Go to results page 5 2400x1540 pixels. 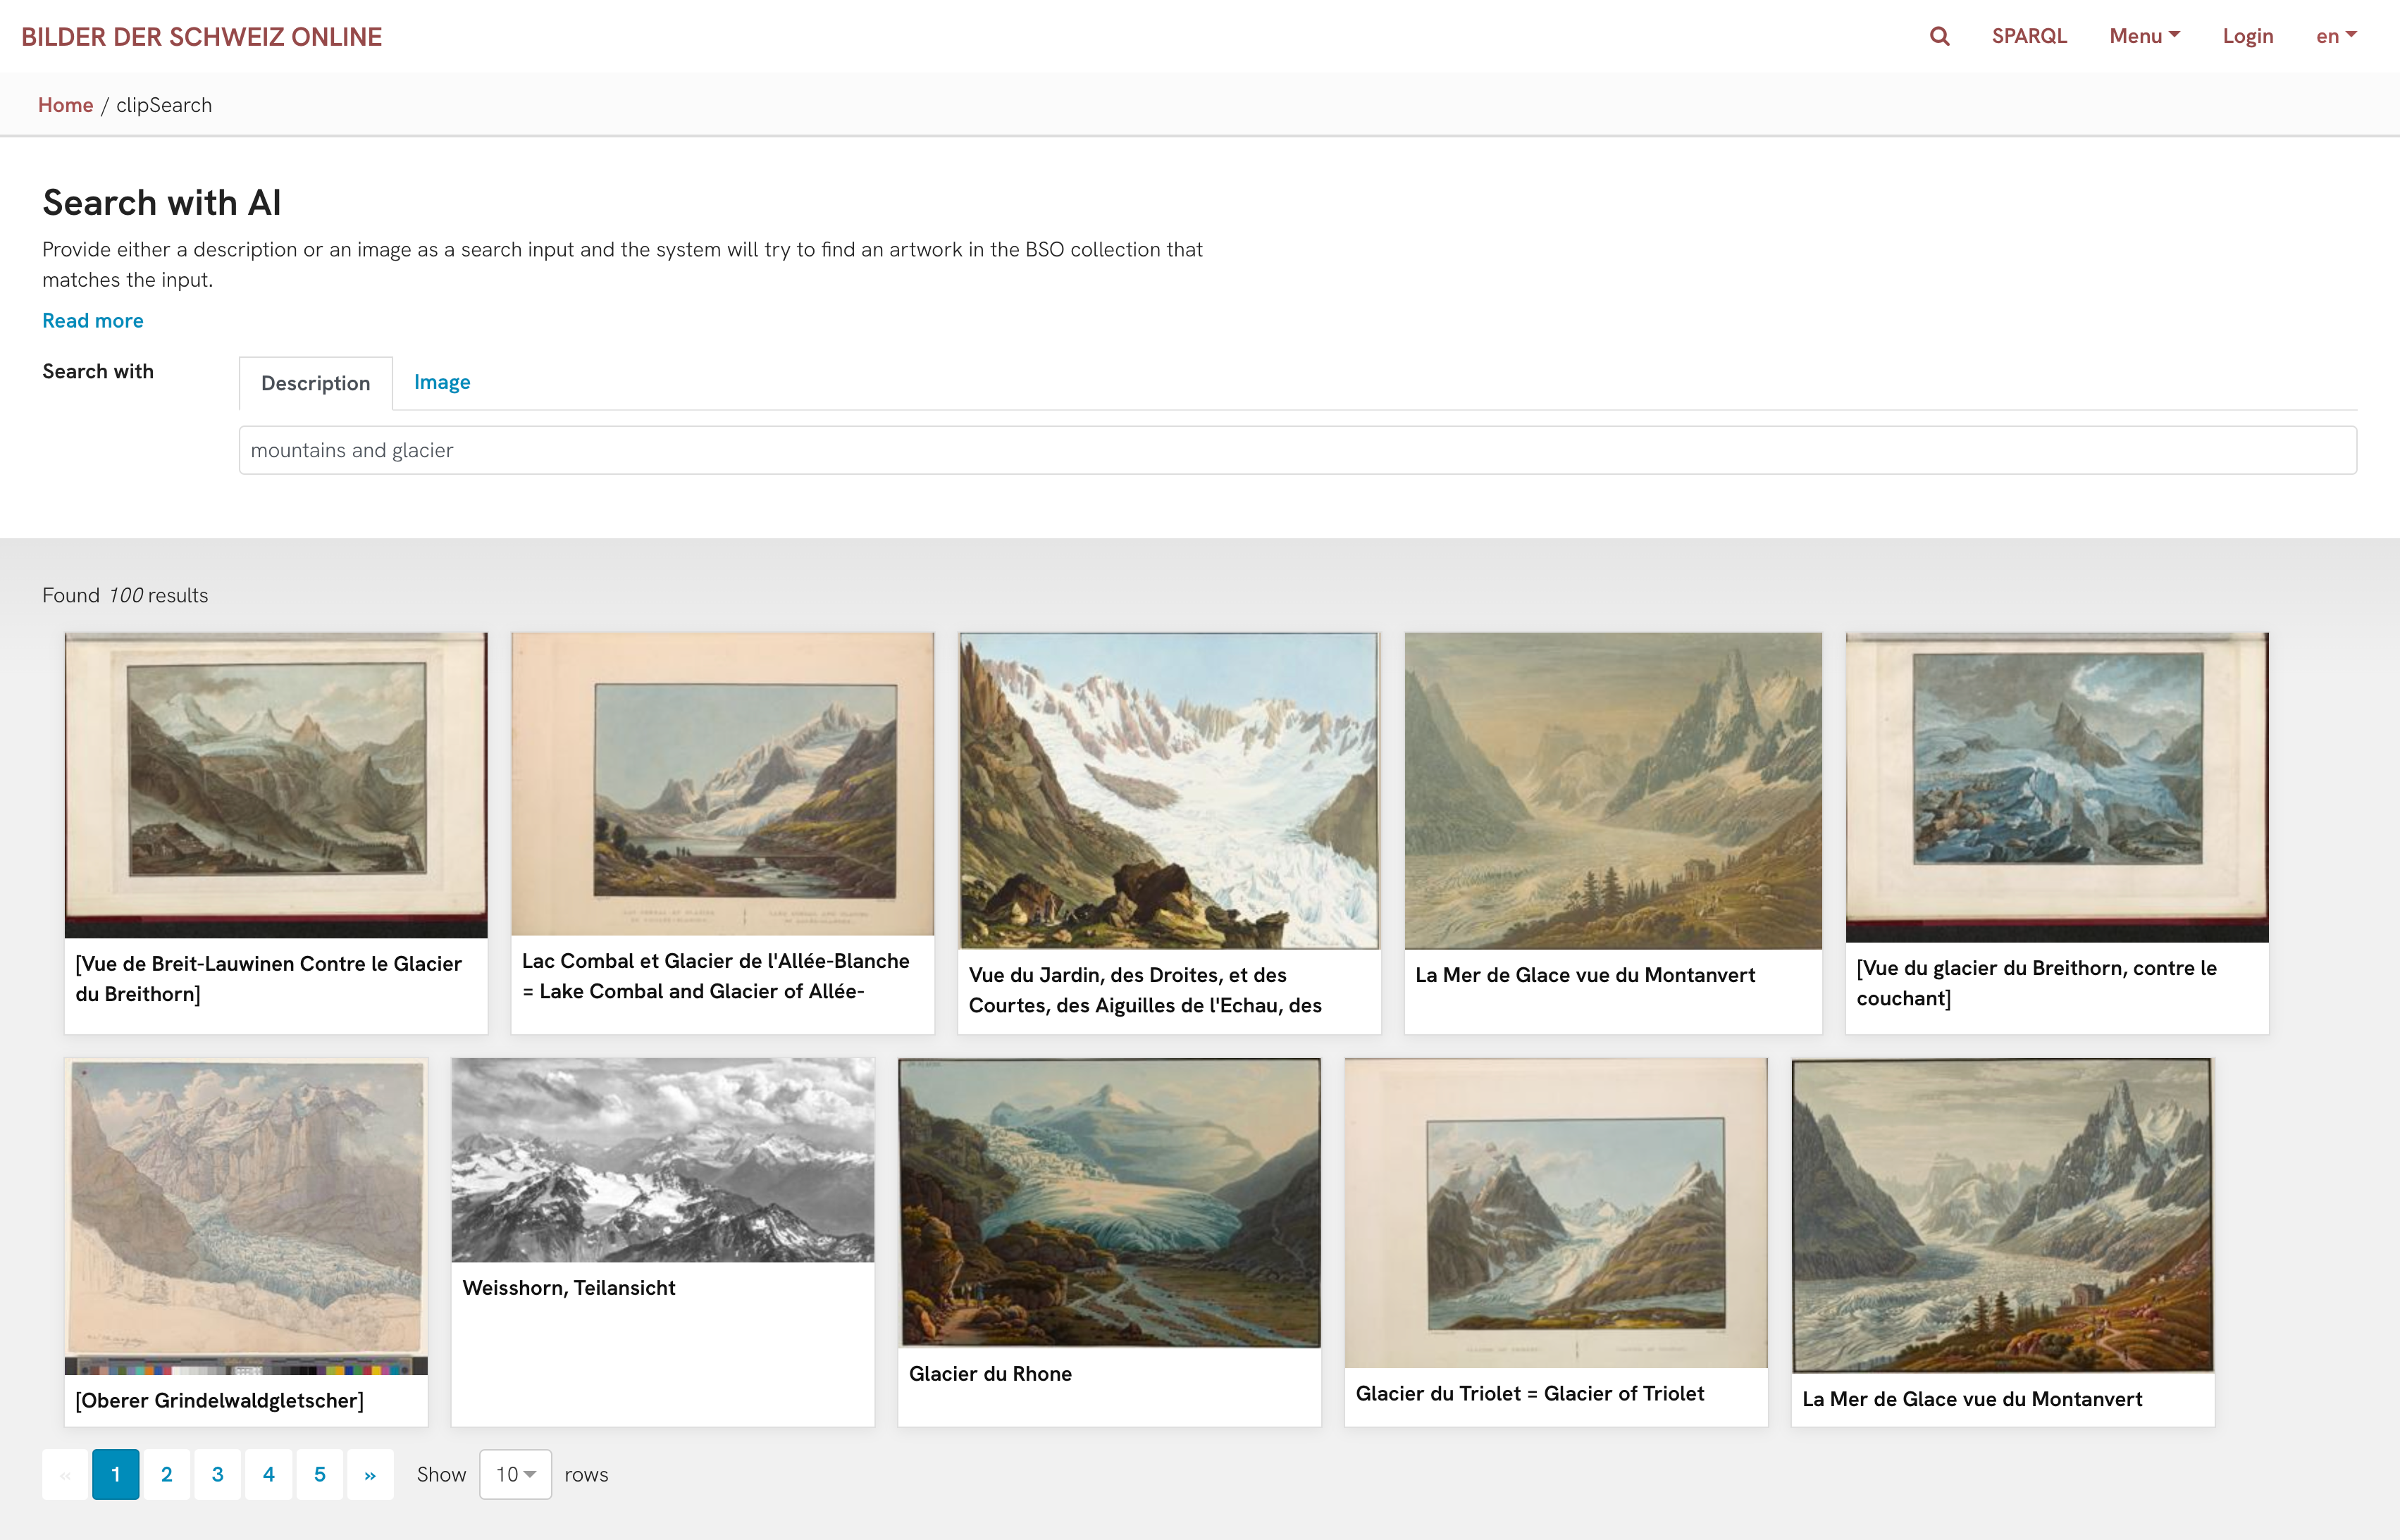320,1474
